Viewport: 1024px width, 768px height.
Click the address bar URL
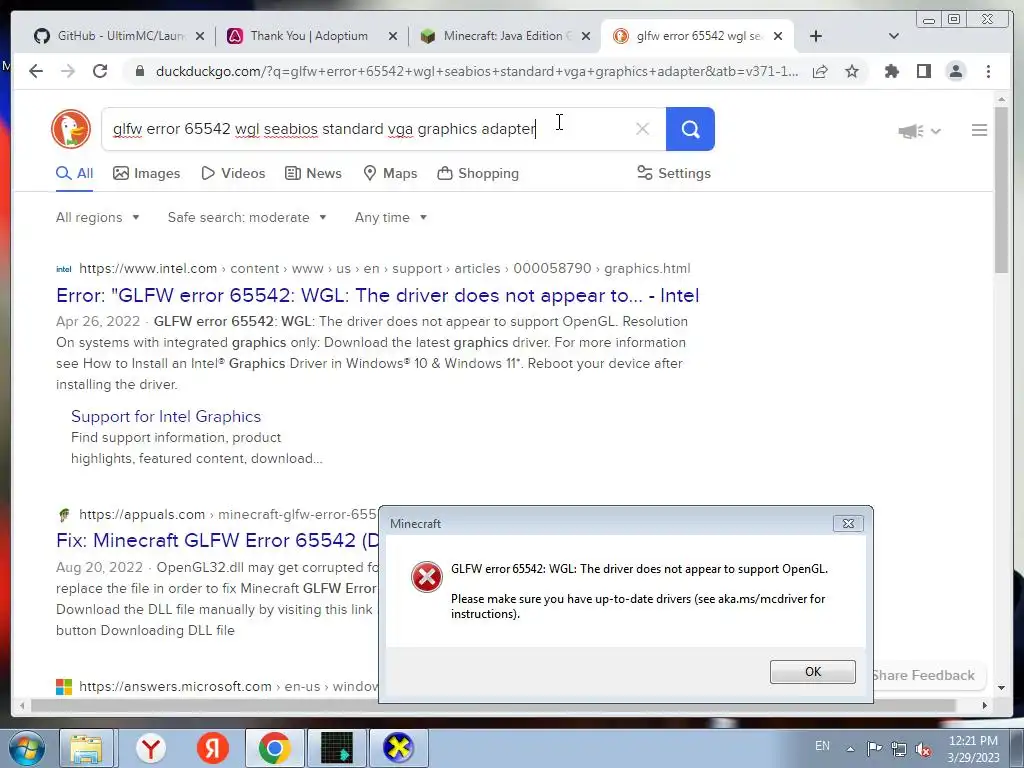pyautogui.click(x=476, y=71)
